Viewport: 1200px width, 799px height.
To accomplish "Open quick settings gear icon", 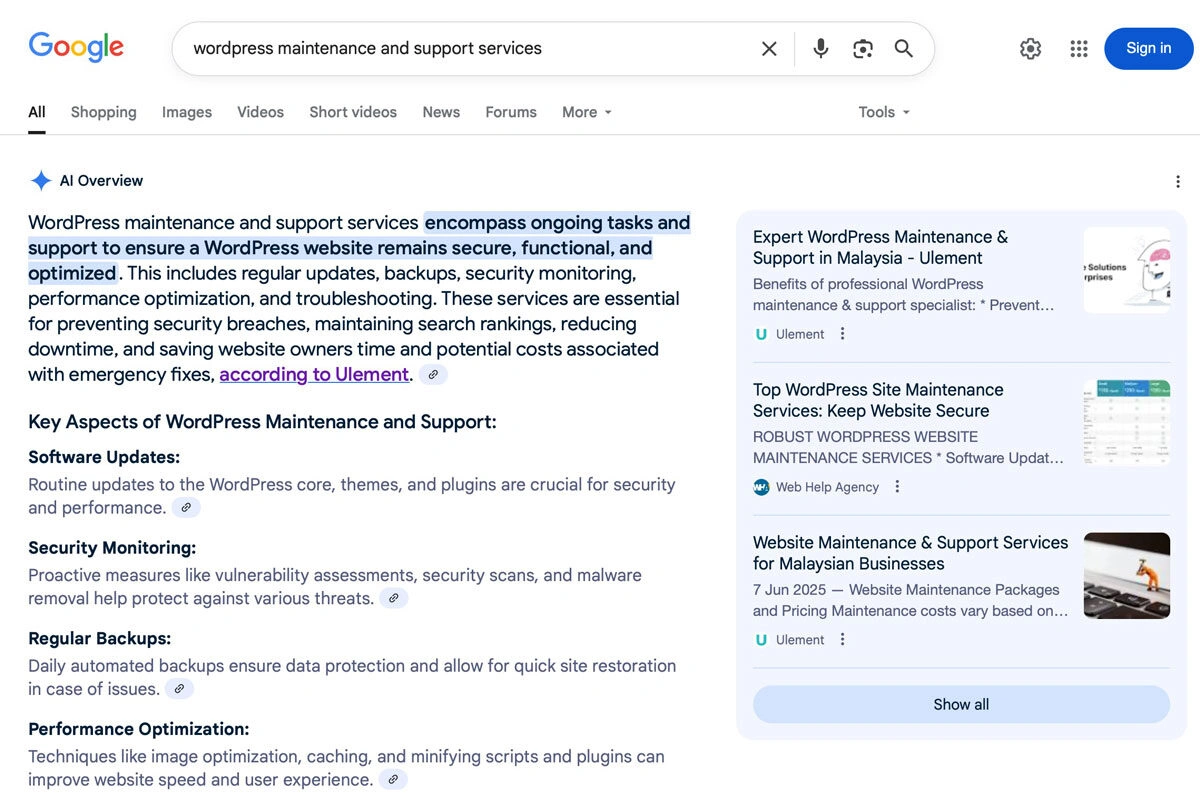I will pyautogui.click(x=1031, y=48).
